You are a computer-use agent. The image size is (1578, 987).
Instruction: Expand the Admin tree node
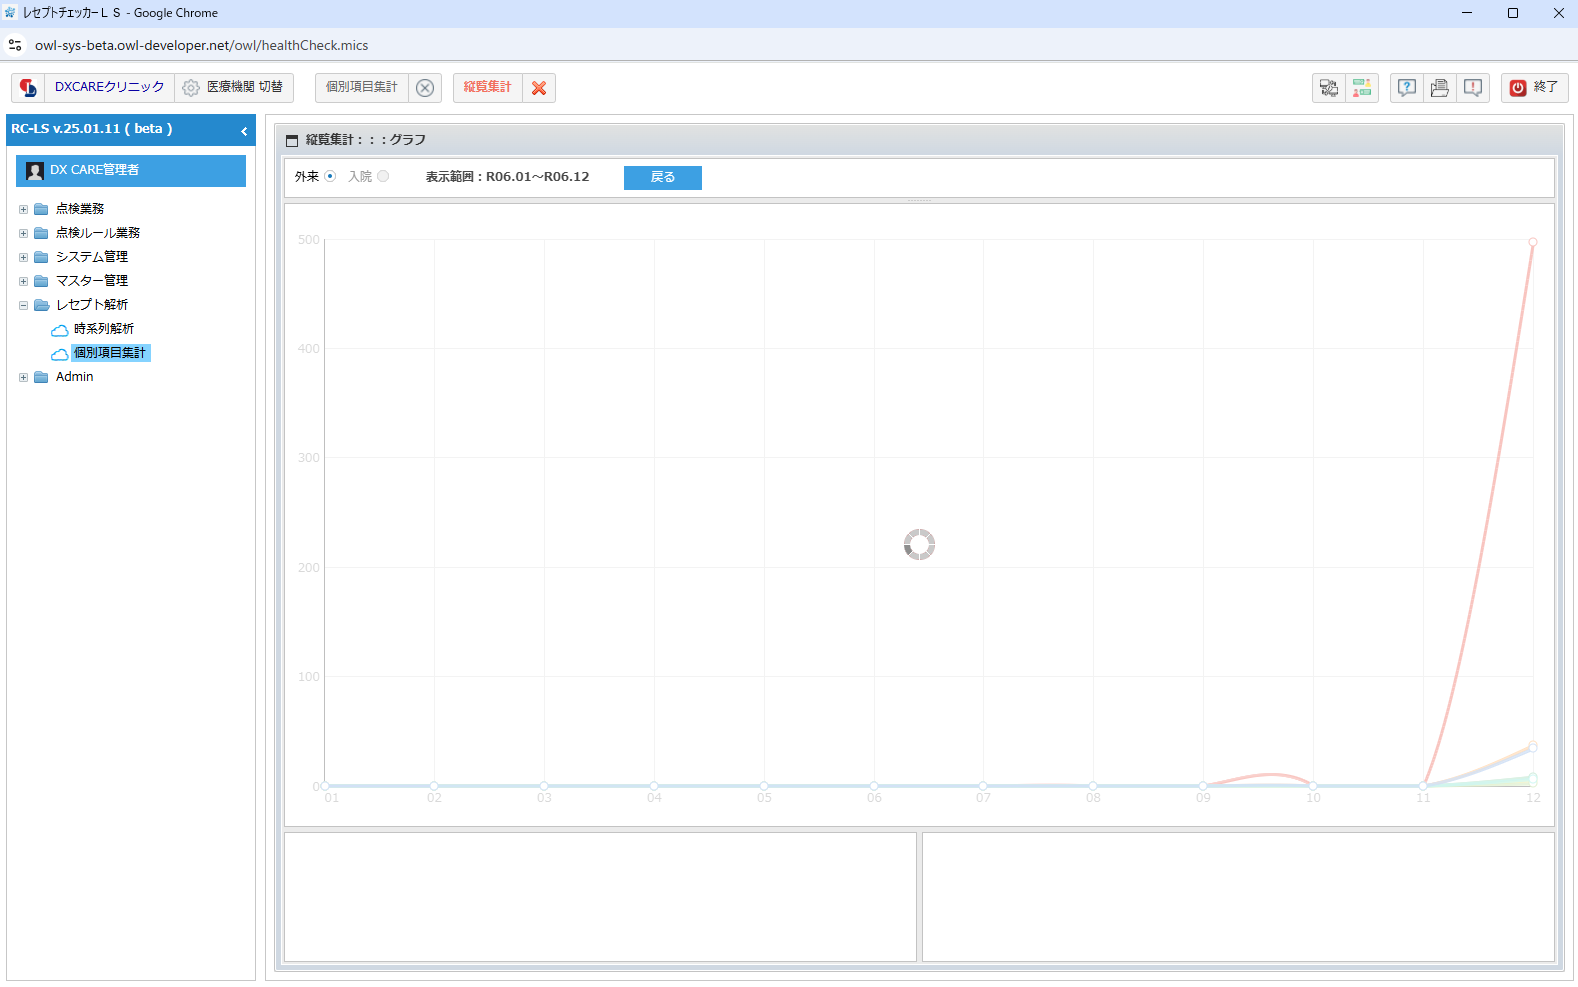[23, 377]
